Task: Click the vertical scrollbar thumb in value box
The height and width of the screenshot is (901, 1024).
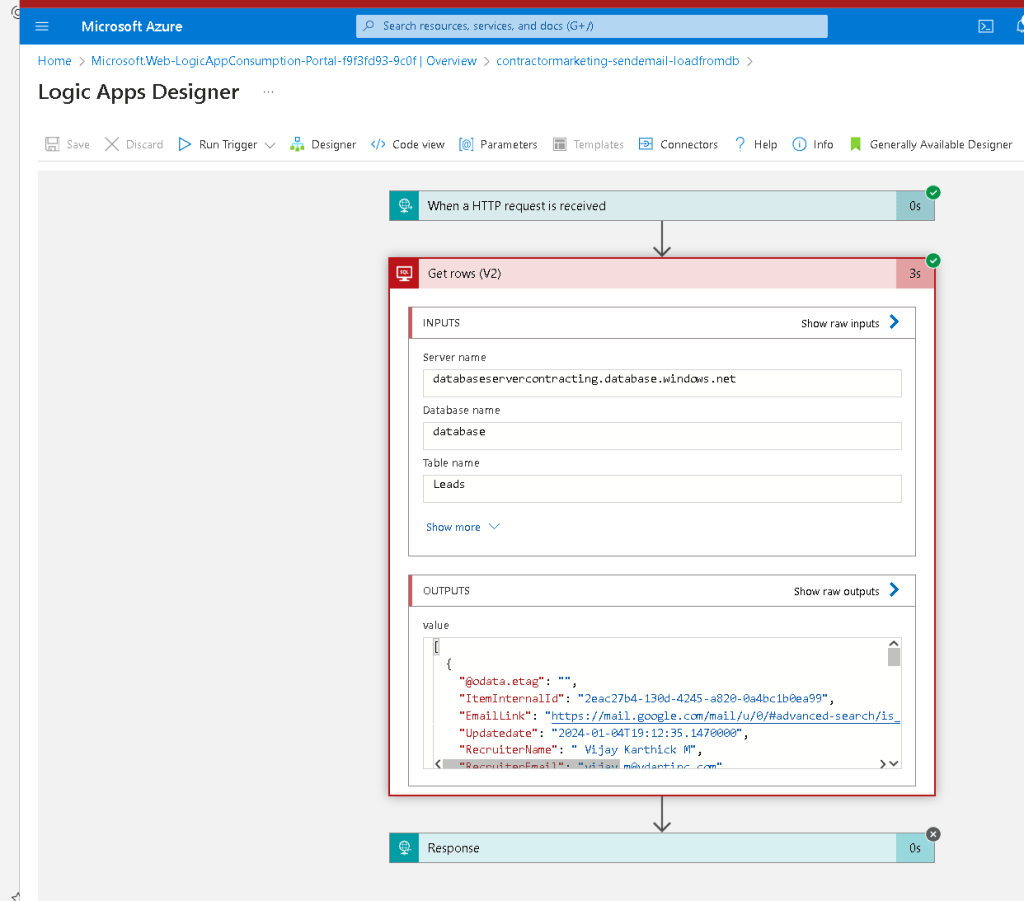Action: coord(893,657)
